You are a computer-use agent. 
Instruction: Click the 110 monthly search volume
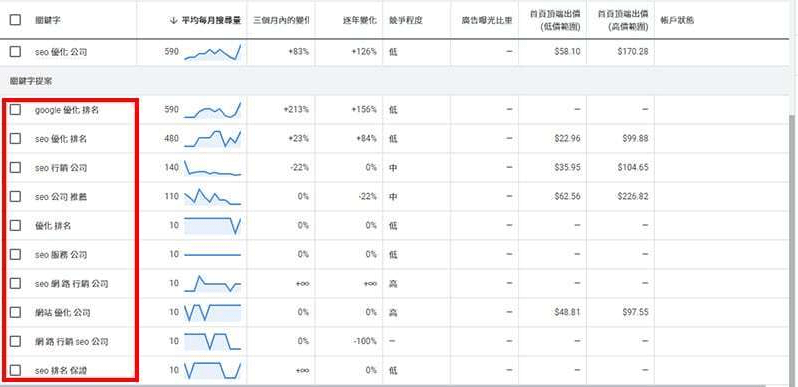tap(172, 196)
